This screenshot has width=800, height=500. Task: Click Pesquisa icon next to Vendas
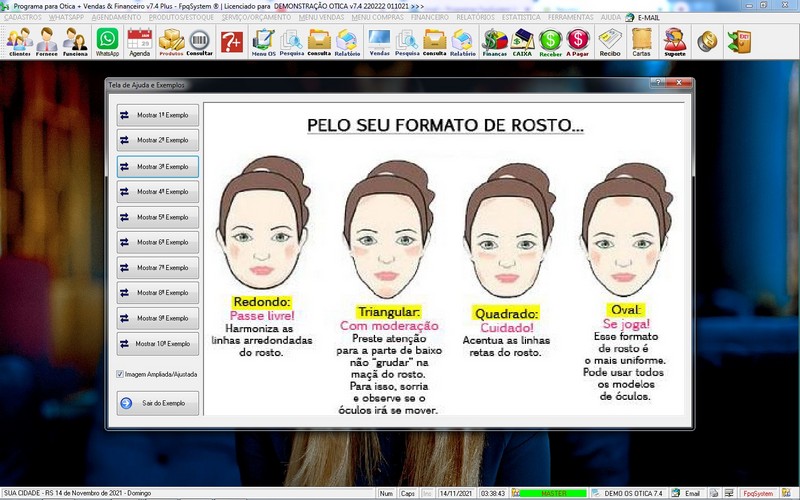(x=407, y=42)
